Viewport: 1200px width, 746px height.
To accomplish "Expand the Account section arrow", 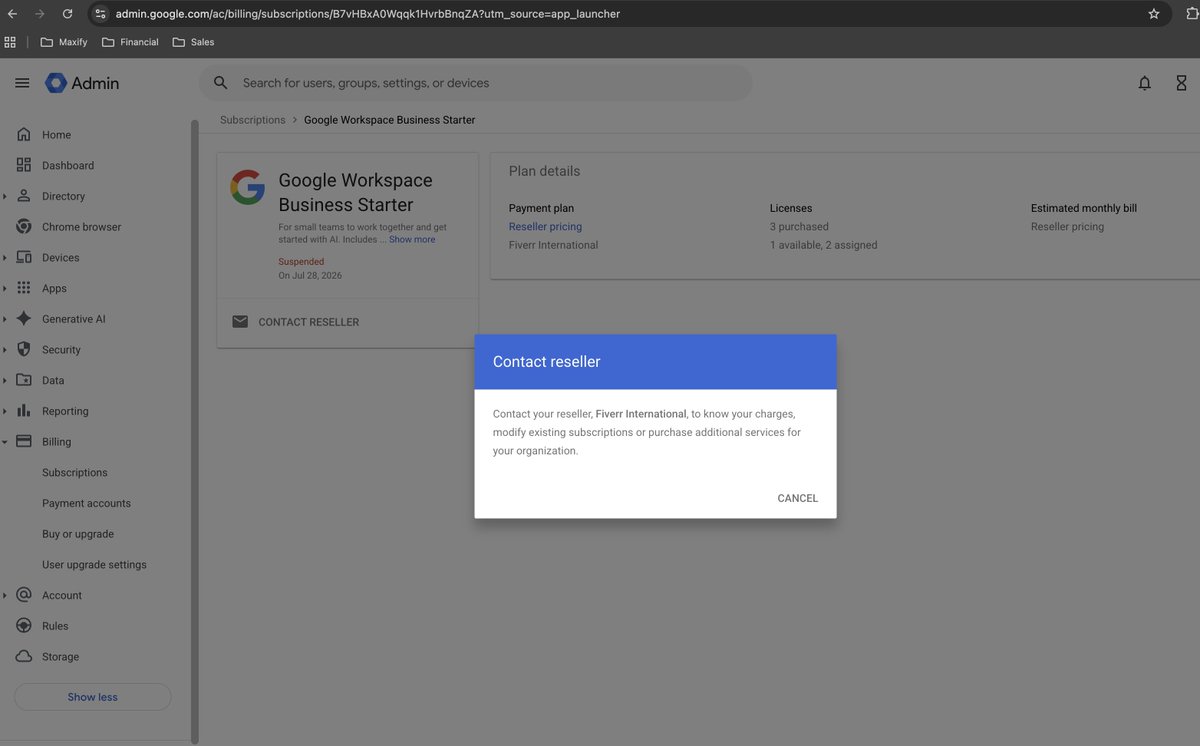I will [x=5, y=595].
